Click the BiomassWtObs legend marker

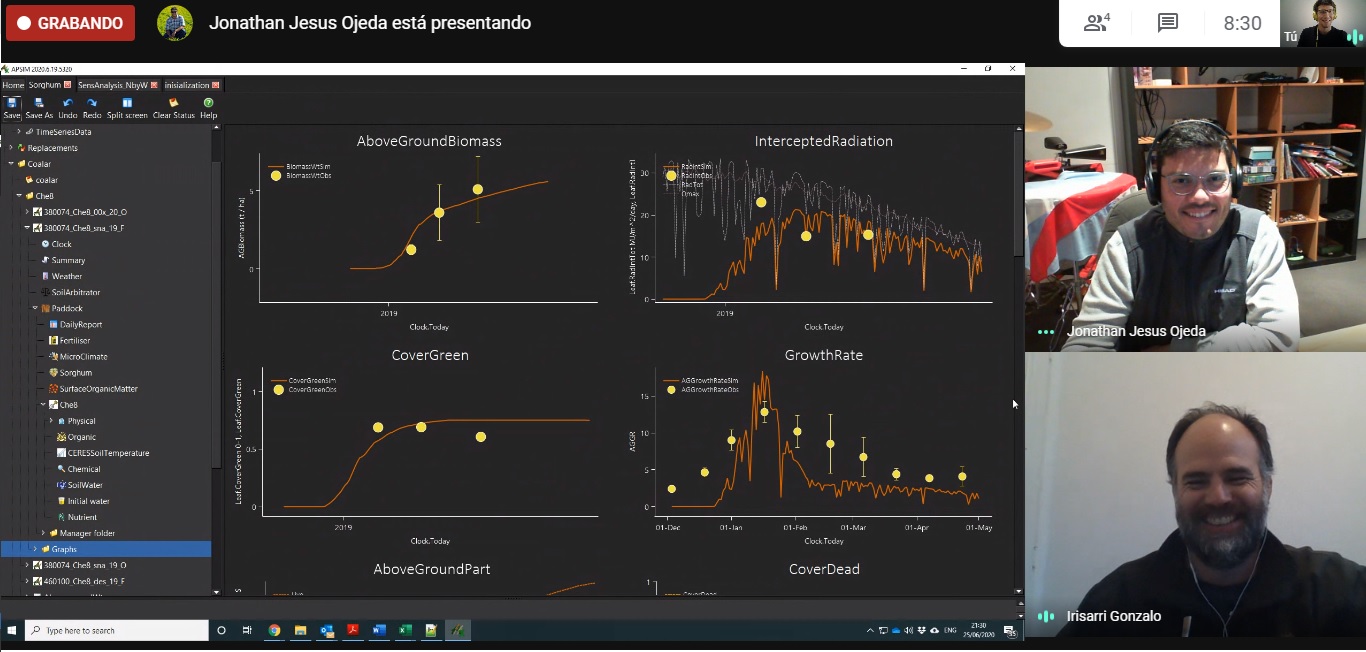click(x=277, y=176)
